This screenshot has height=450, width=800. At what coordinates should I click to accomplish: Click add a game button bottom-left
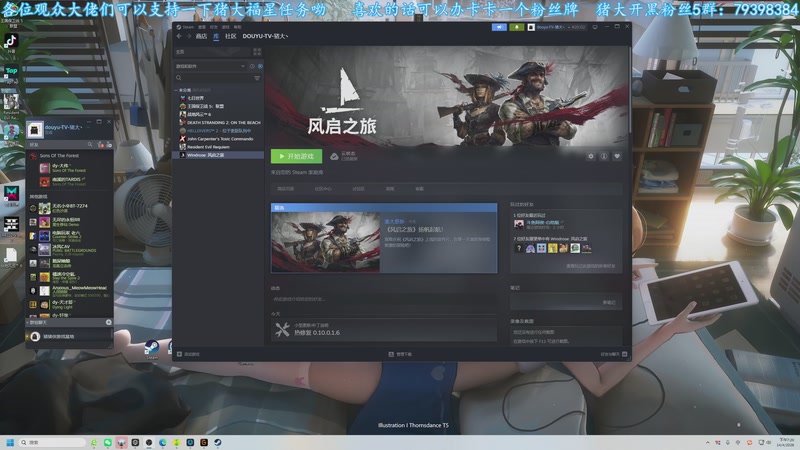(x=188, y=354)
